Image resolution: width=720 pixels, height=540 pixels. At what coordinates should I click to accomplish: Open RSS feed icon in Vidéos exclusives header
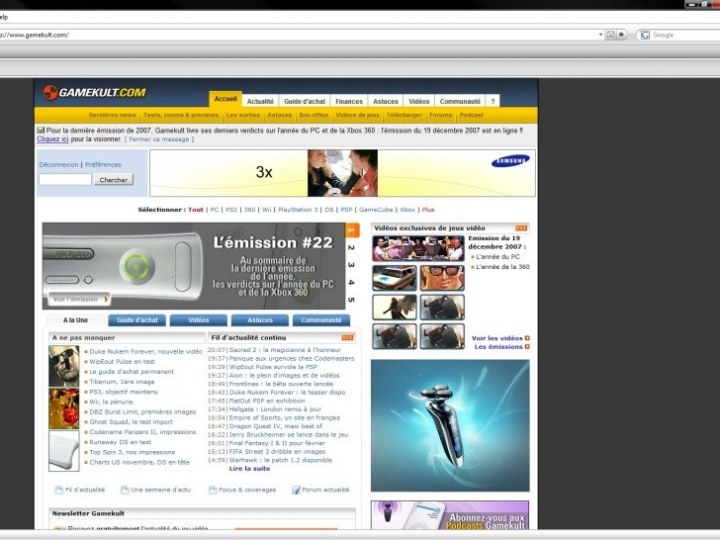pyautogui.click(x=521, y=228)
